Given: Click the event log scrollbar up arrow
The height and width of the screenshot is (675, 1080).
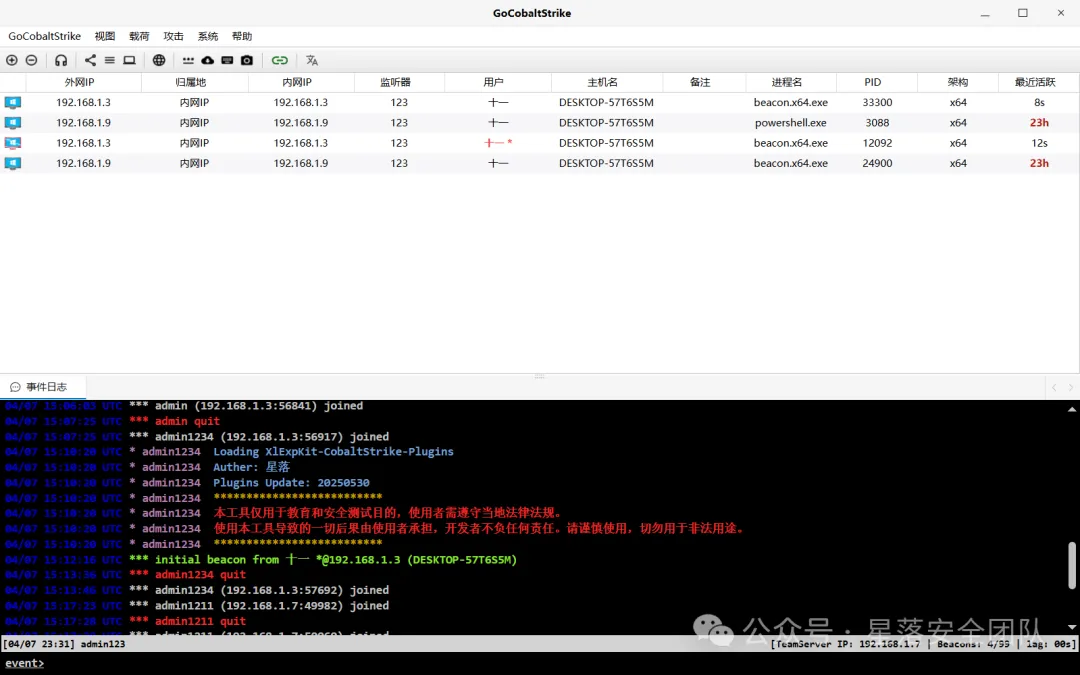Looking at the screenshot, I should point(1072,409).
